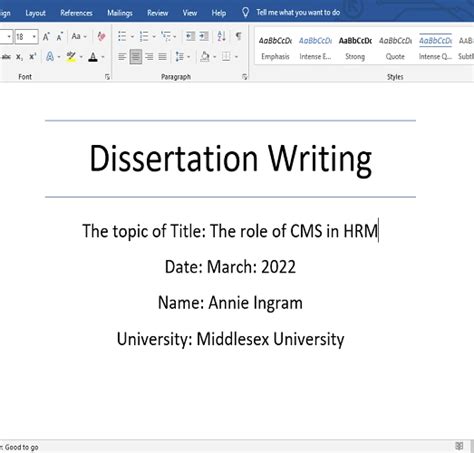This screenshot has width=474, height=453.
Task: Apply the Quote style
Action: (x=395, y=48)
